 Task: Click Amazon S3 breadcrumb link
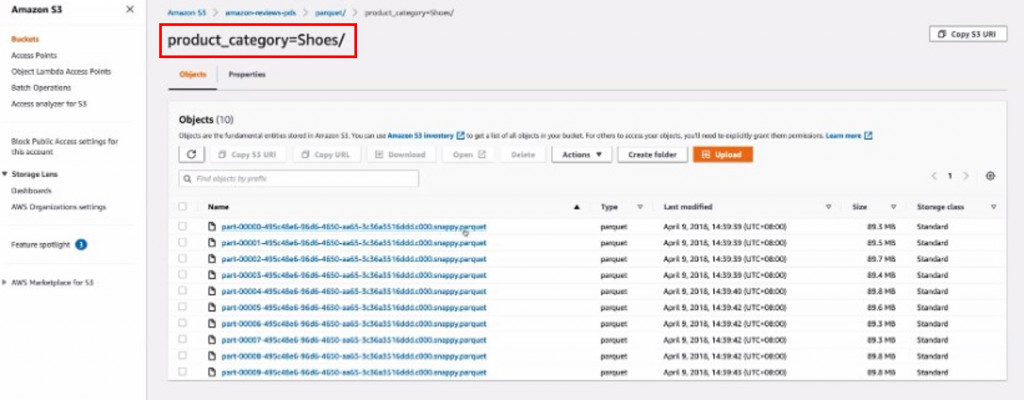coord(187,12)
